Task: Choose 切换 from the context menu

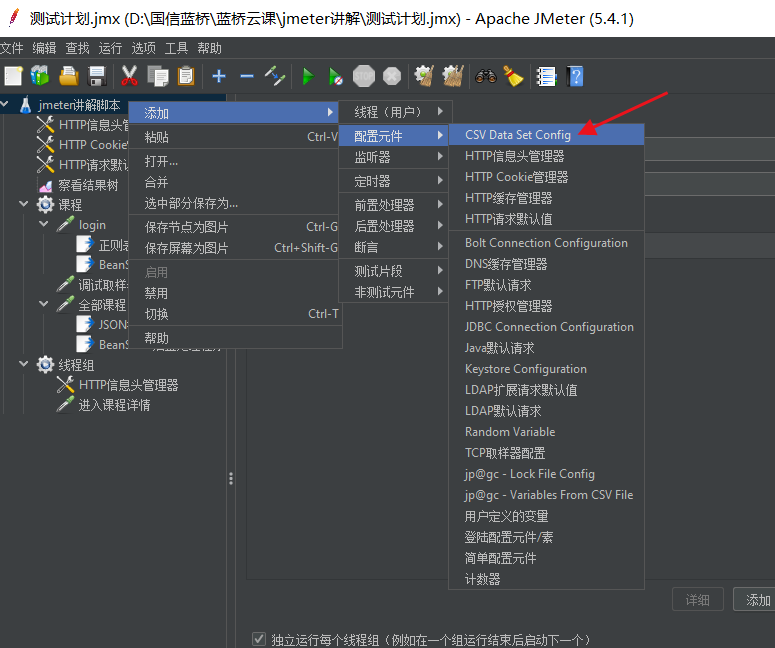Action: pyautogui.click(x=234, y=314)
